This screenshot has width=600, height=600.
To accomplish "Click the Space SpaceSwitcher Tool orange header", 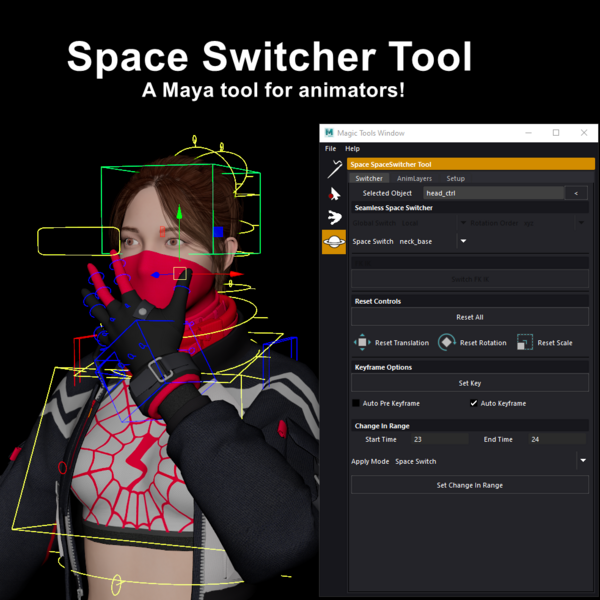I will (471, 164).
